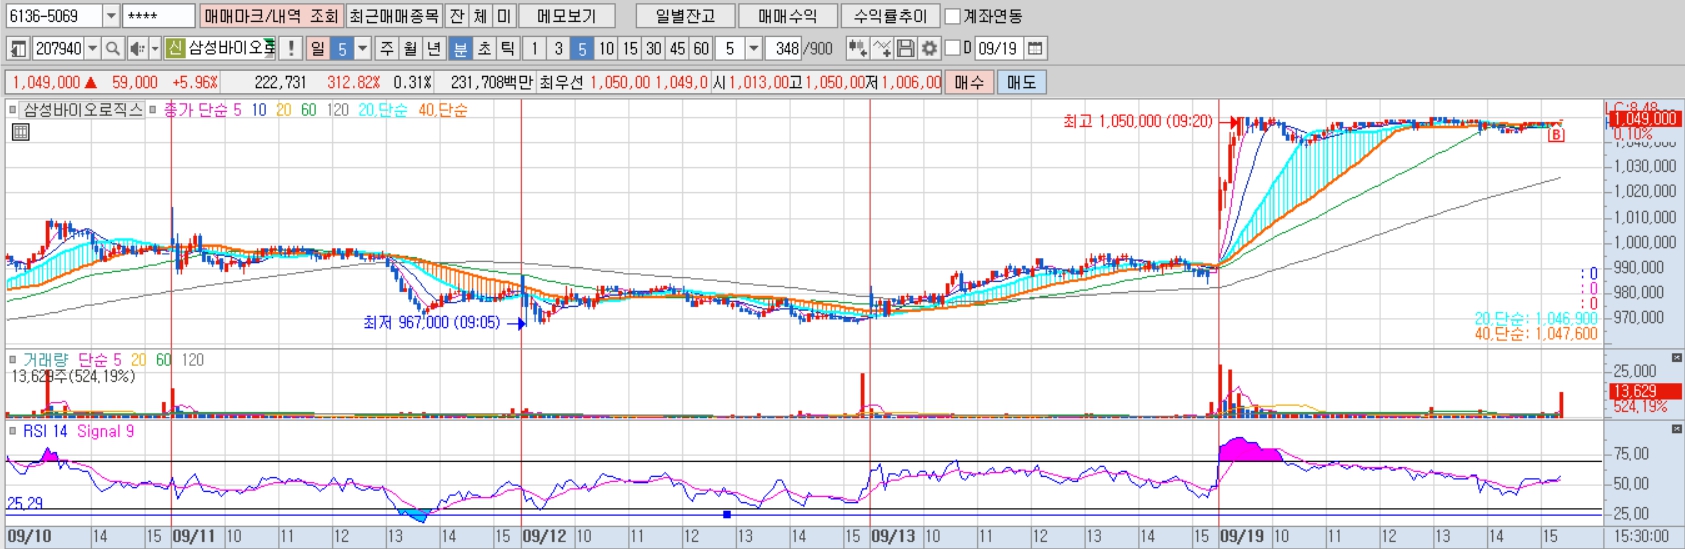Open the day count dropdown next to 일 5
Image resolution: width=1685 pixels, height=549 pixels.
click(x=362, y=48)
